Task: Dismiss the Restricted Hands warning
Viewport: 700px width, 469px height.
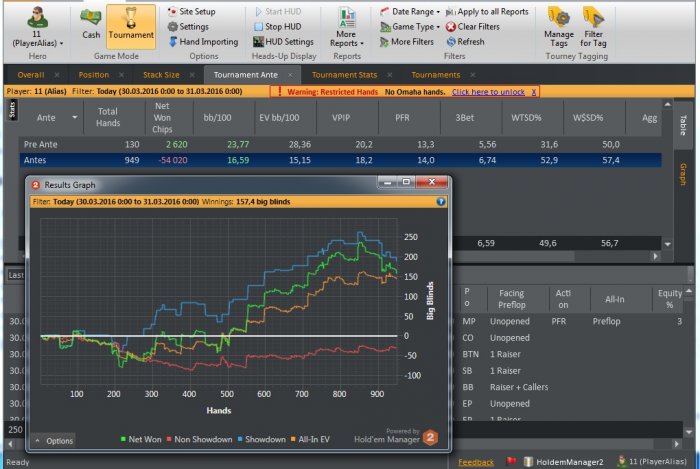Action: click(x=533, y=92)
